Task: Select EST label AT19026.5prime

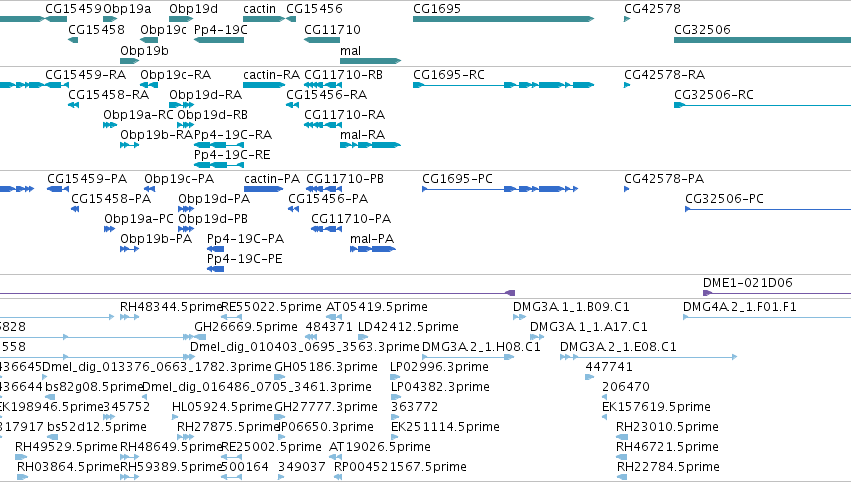Action: (380, 446)
